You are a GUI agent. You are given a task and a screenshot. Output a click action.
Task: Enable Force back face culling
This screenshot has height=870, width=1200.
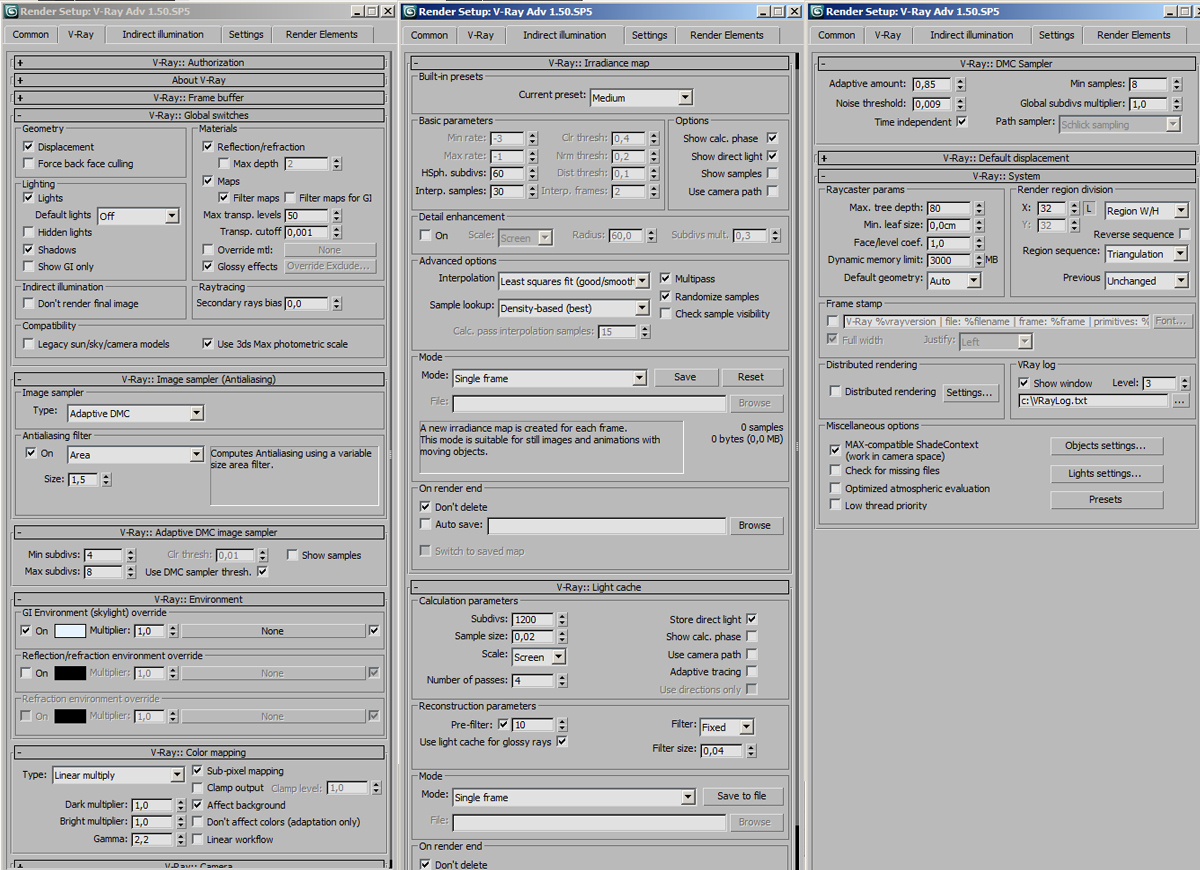(28, 164)
